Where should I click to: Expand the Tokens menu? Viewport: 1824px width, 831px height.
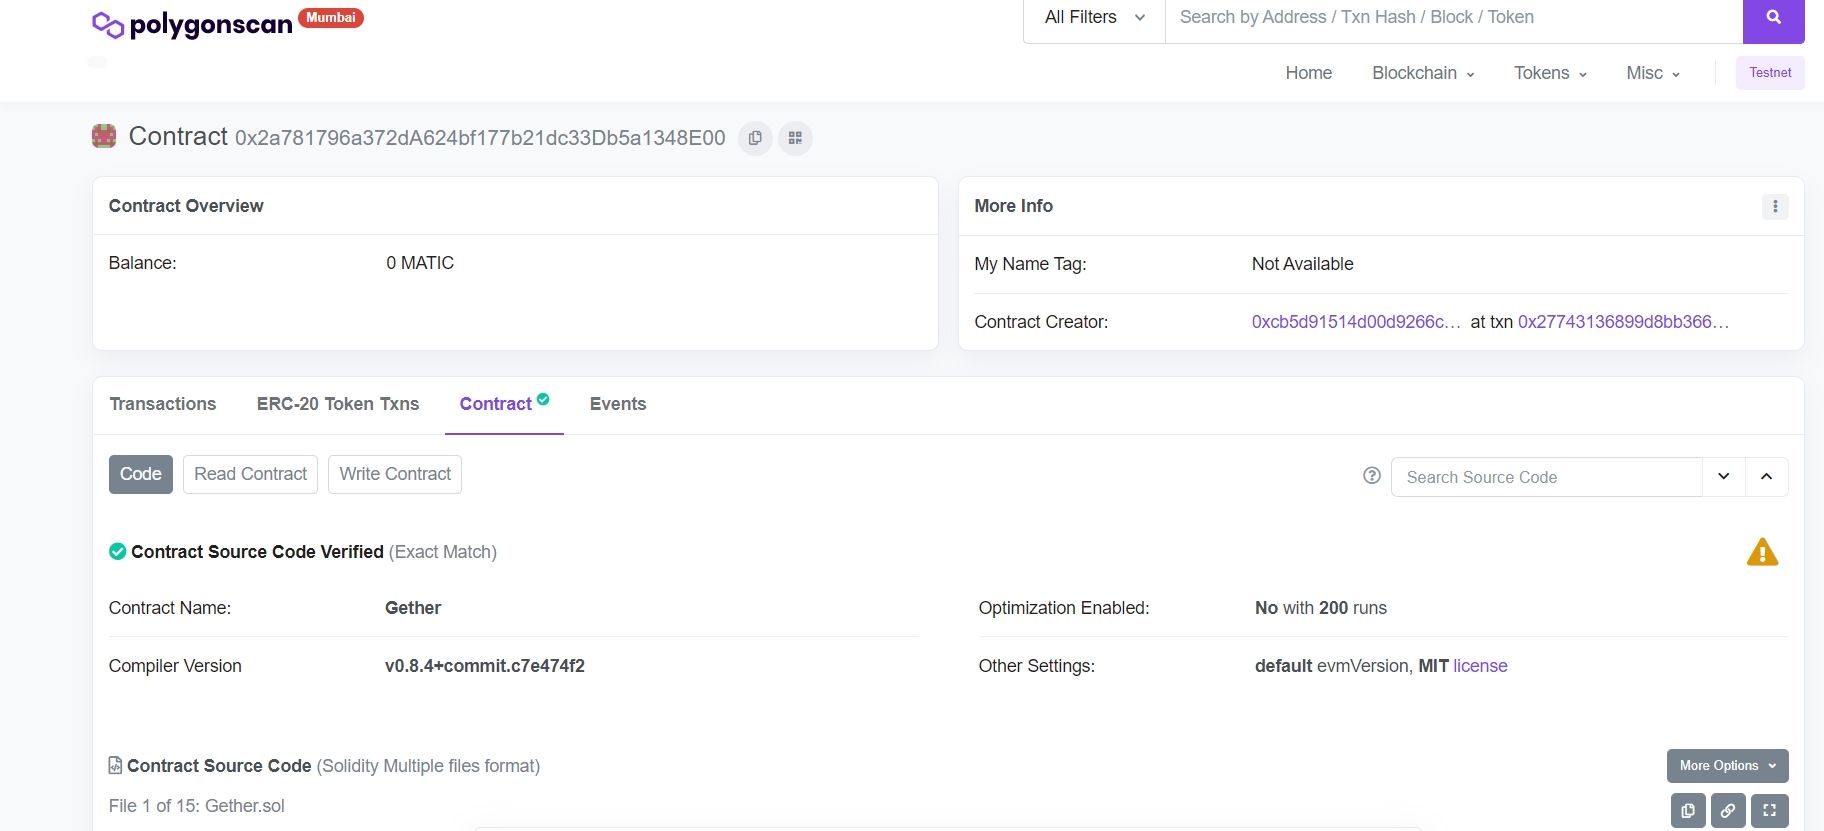pyautogui.click(x=1550, y=73)
